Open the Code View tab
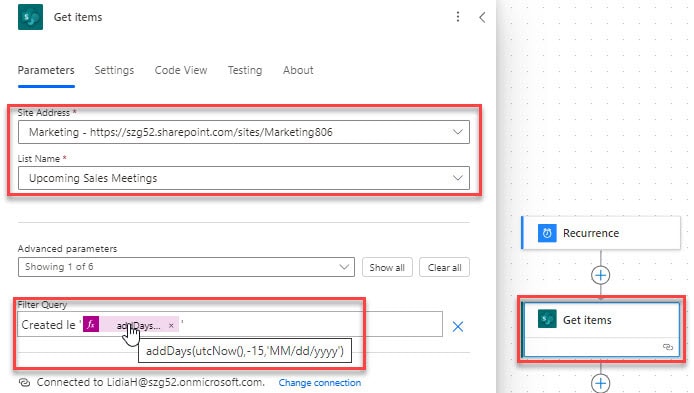Viewport: 694px width, 393px height. 181,70
